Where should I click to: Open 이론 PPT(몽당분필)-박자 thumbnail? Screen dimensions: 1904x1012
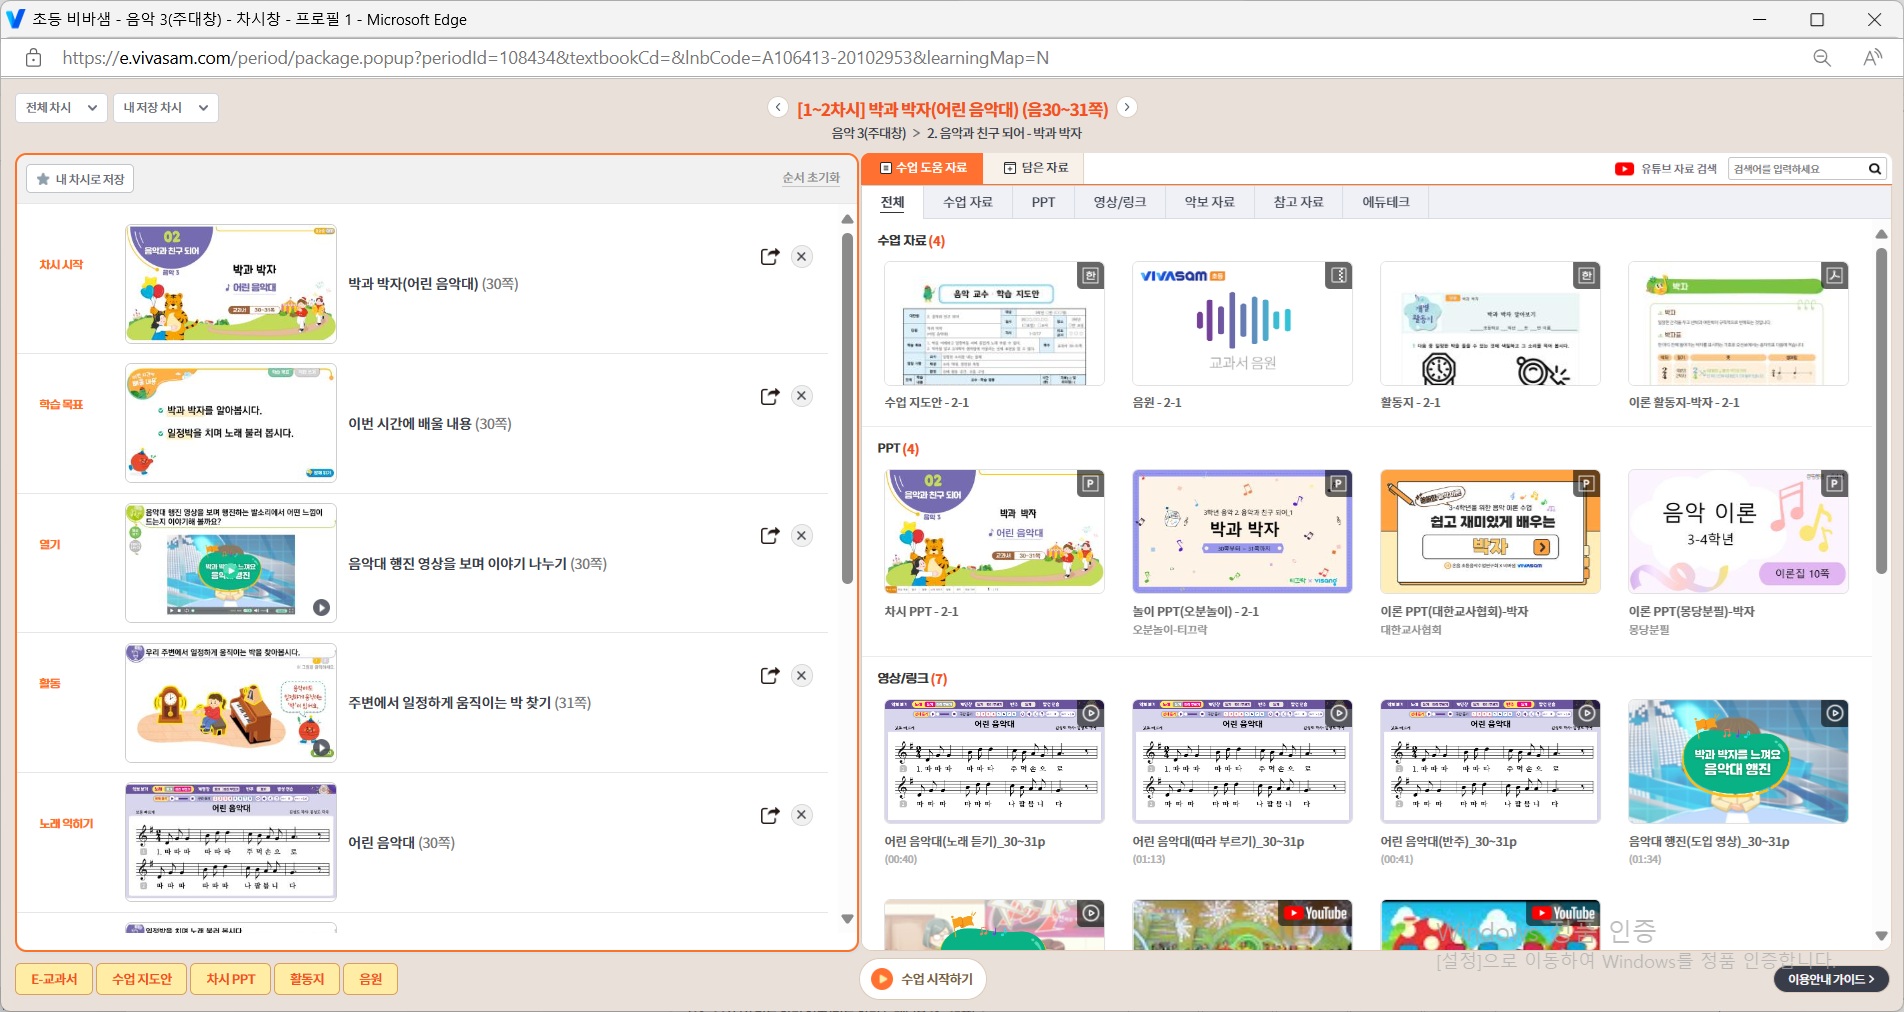pyautogui.click(x=1738, y=531)
